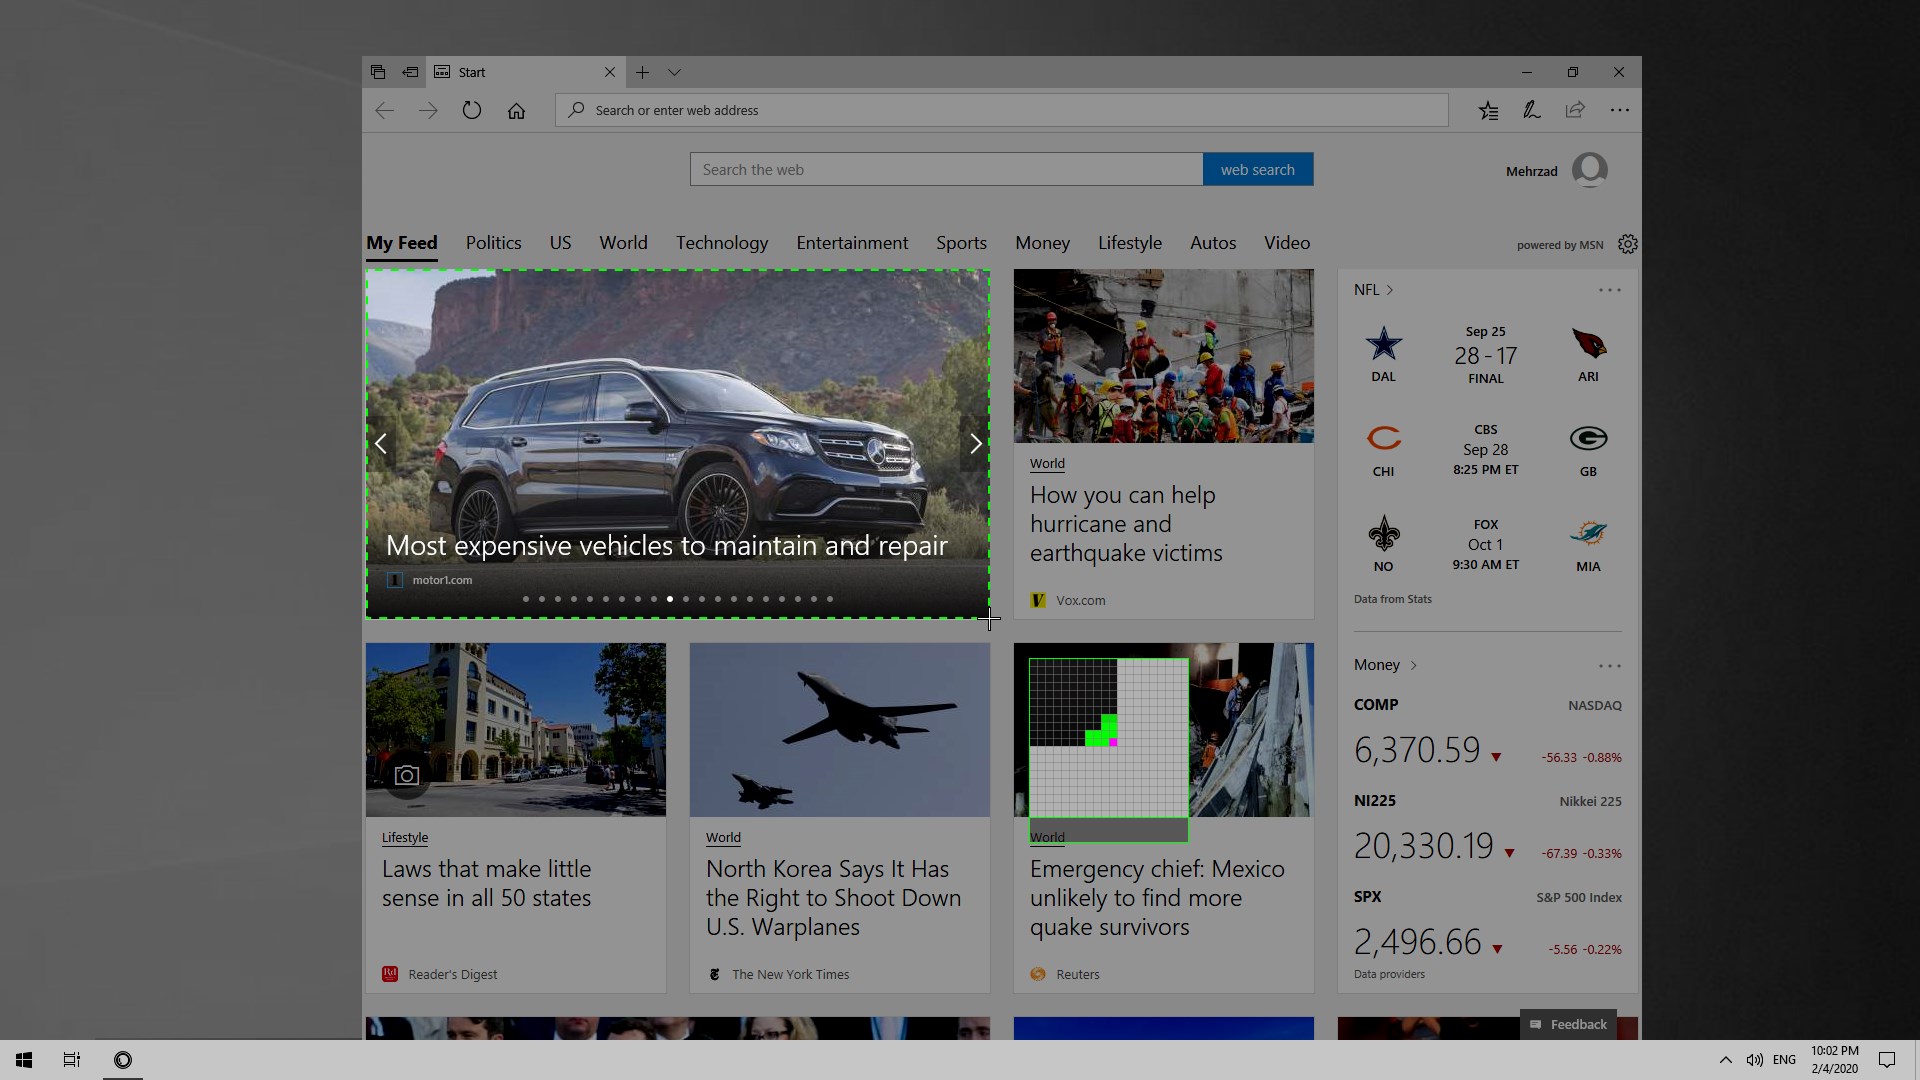Select the Entertainment feed tab
The image size is (1920, 1080).
click(x=852, y=243)
